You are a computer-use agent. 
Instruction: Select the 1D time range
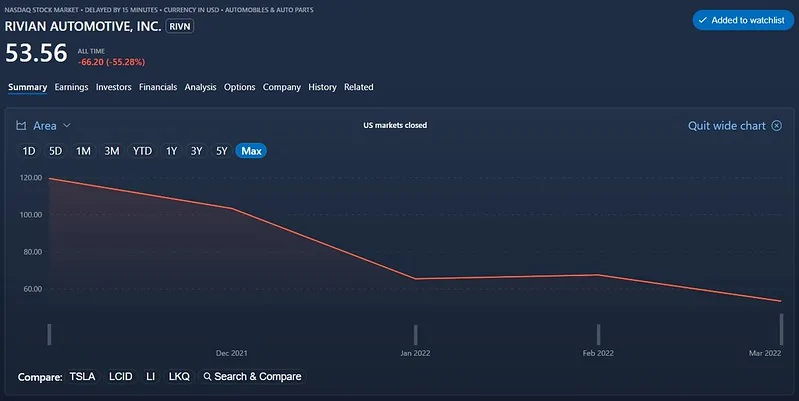pos(29,151)
